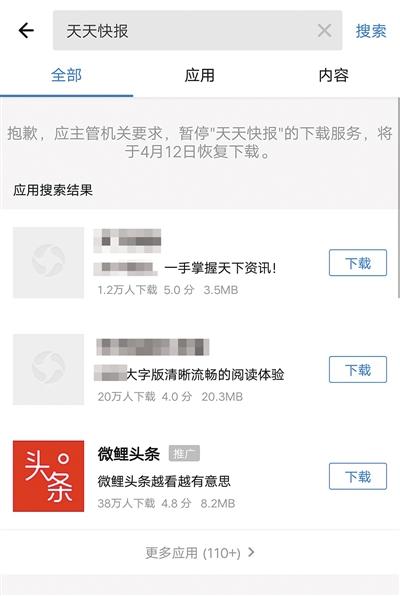Viewport: 400px width, 596px height.
Task: Open the 微鲤头条 app title
Action: point(129,454)
